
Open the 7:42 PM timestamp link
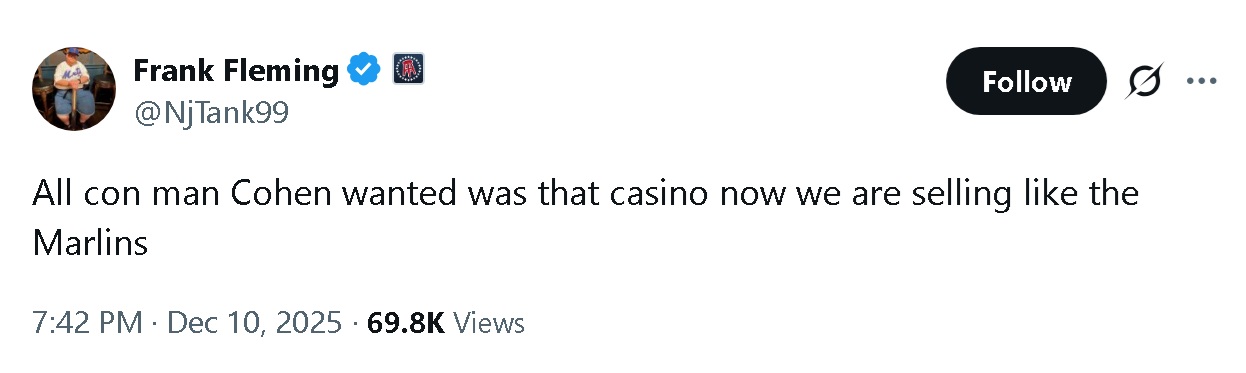point(88,323)
